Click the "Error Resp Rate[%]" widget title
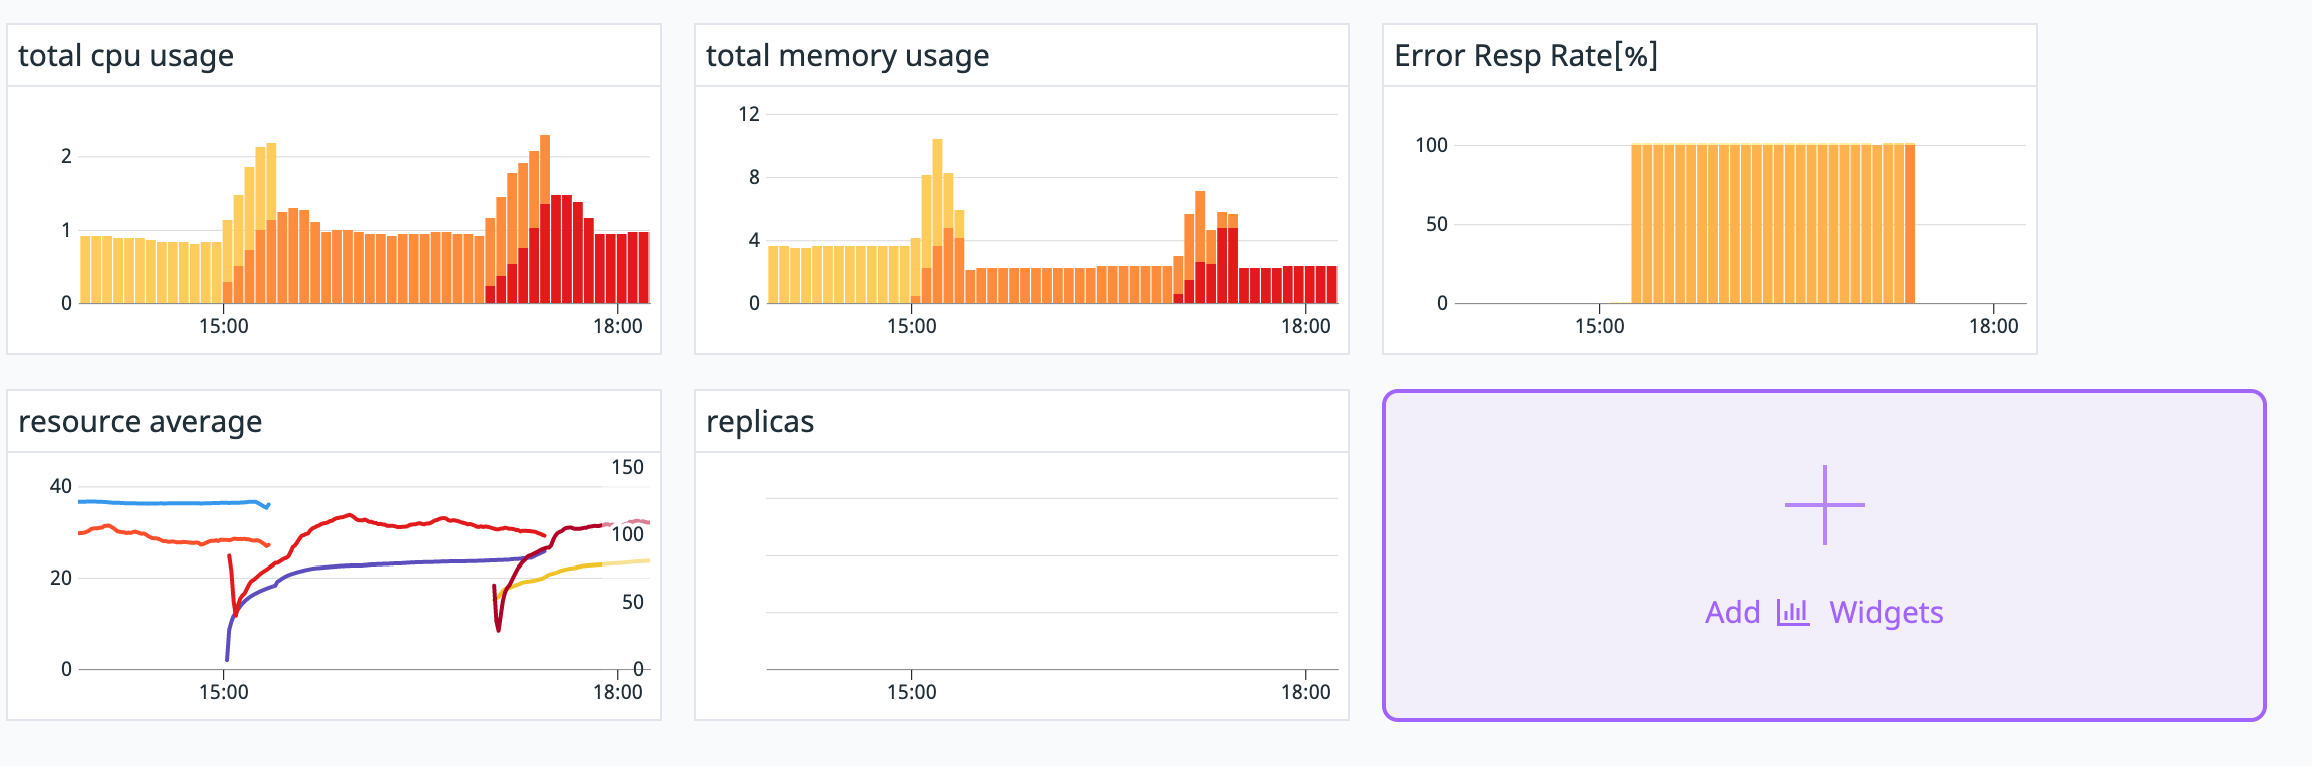Screen dimensions: 2312x766 point(1526,56)
